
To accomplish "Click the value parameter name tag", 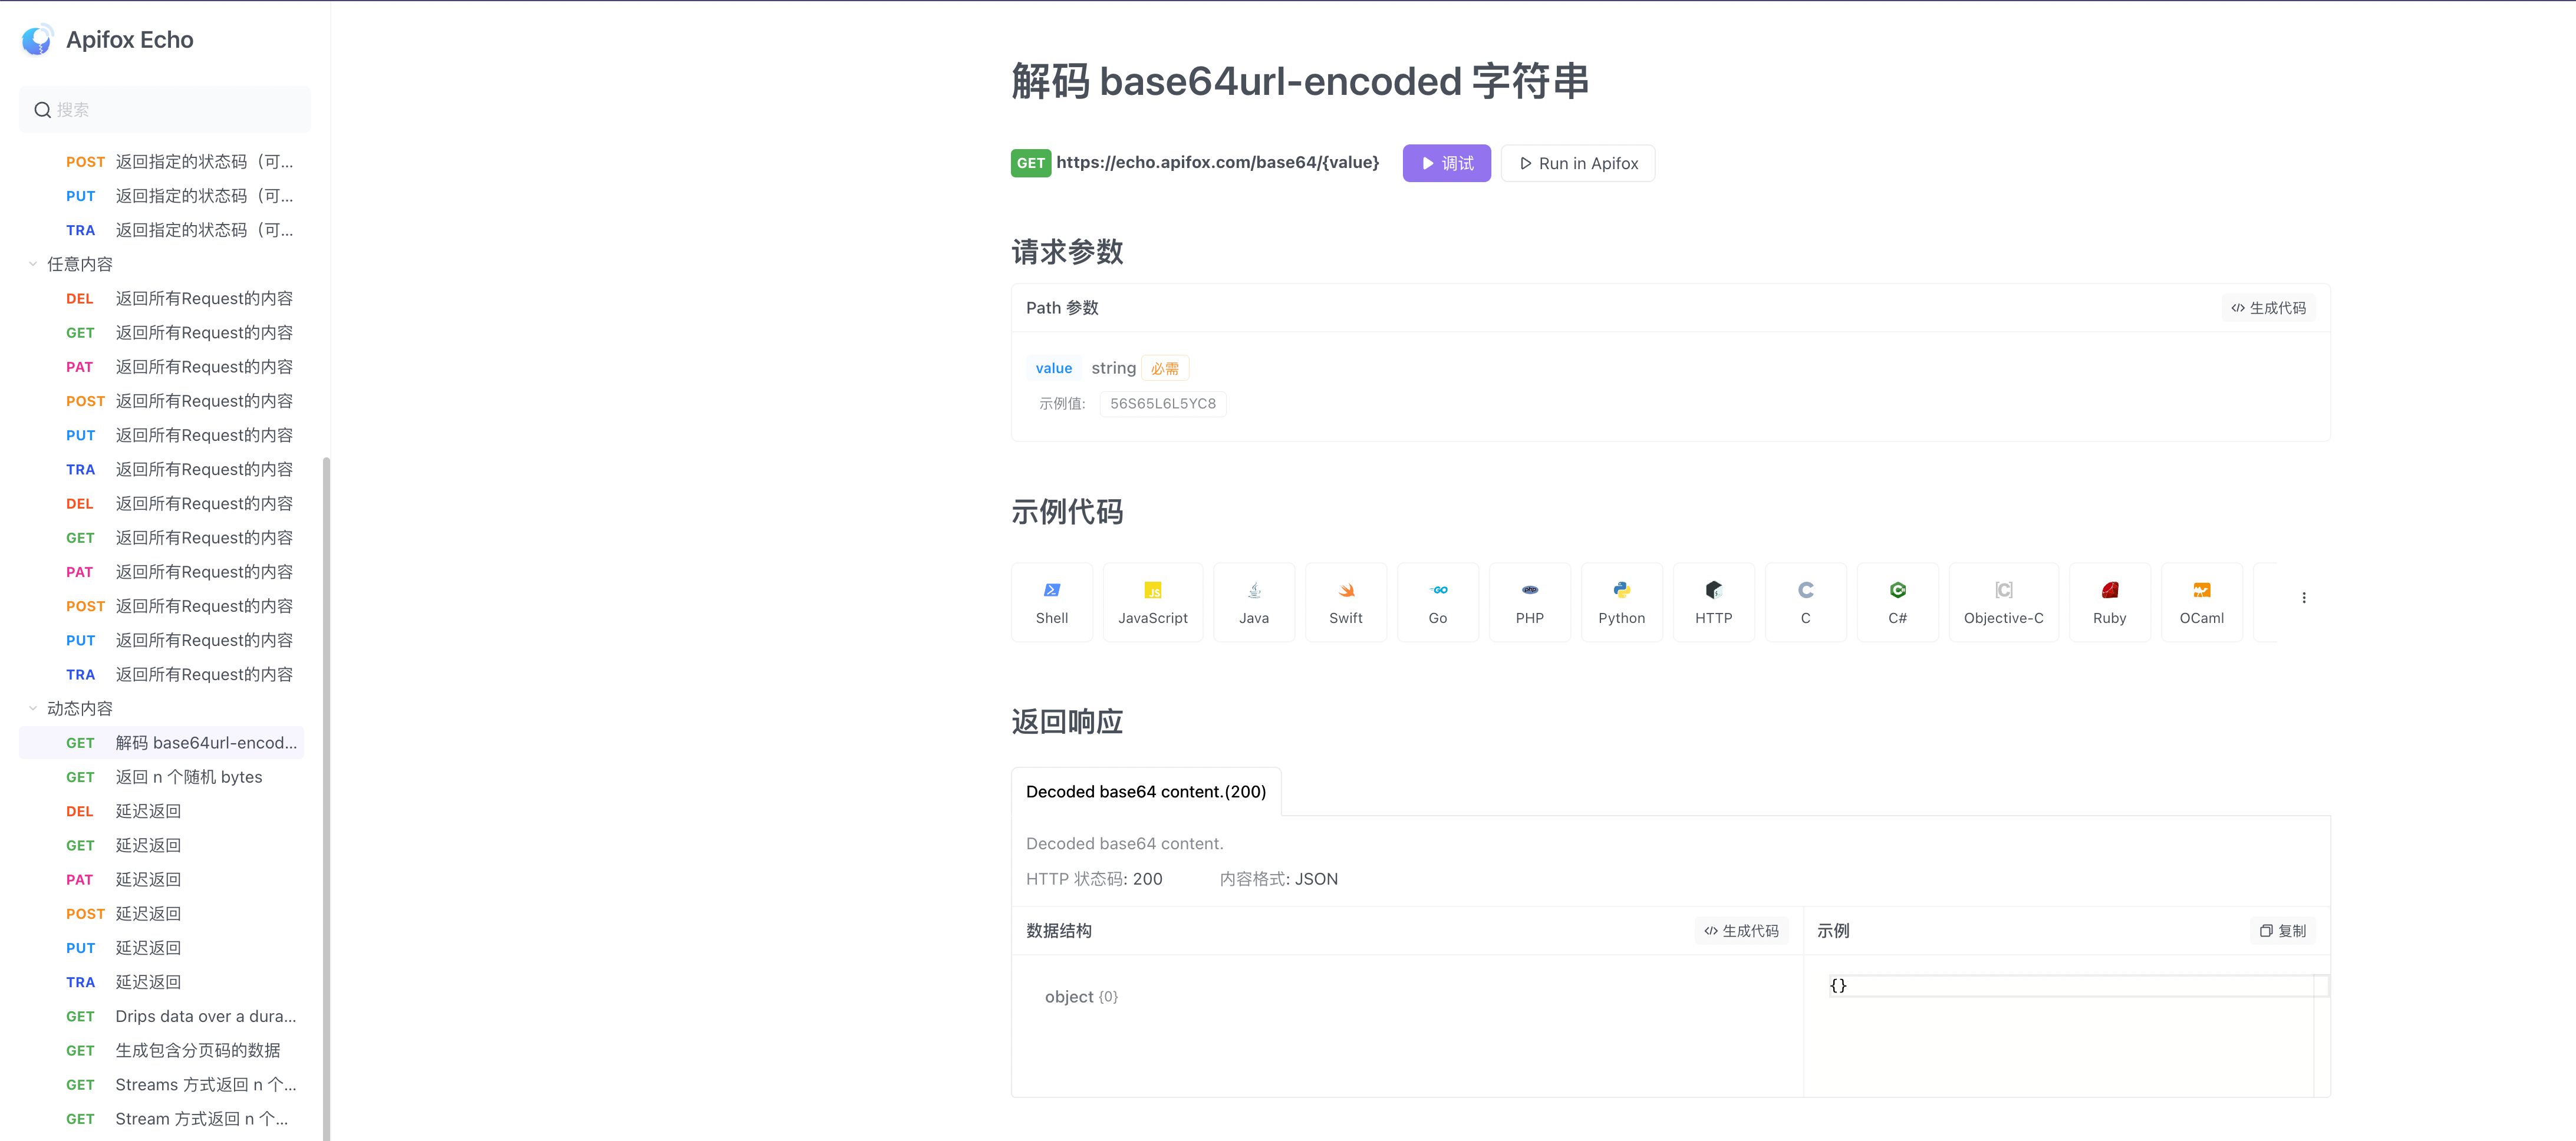I will pyautogui.click(x=1053, y=368).
